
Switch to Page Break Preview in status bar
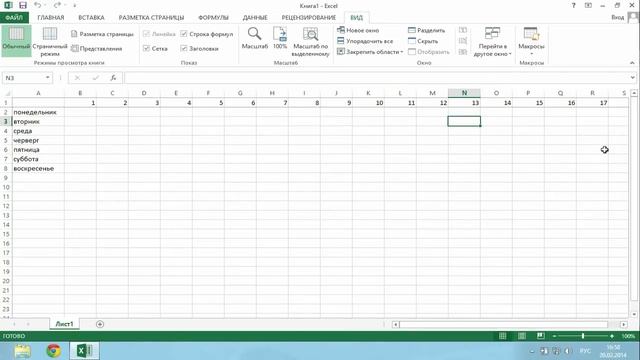[540, 336]
